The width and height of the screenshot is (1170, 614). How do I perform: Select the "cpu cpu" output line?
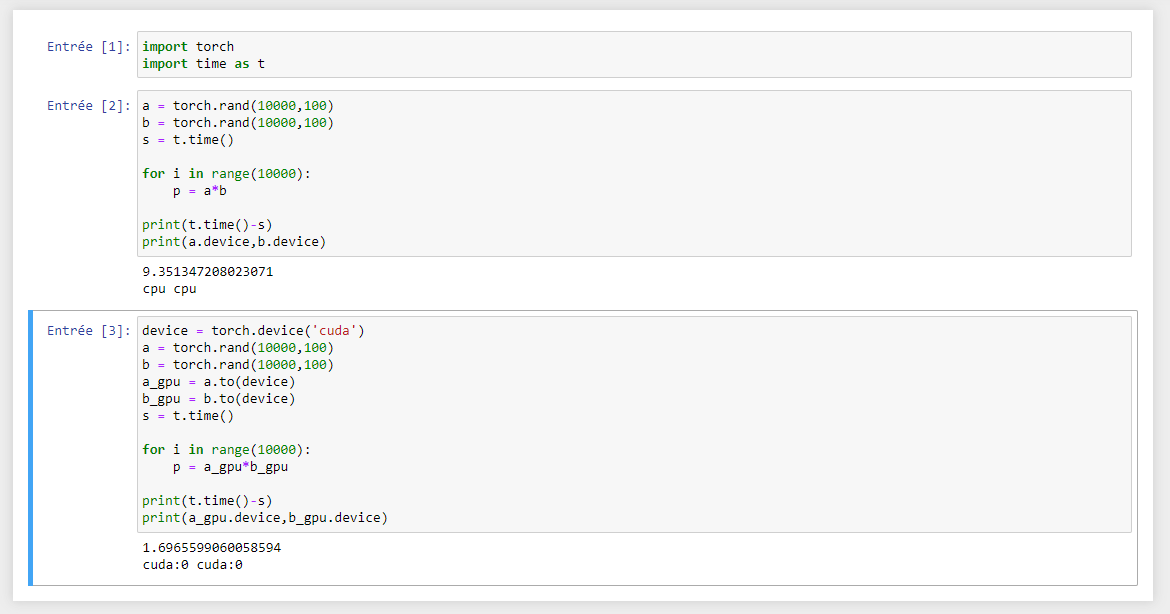(x=169, y=289)
